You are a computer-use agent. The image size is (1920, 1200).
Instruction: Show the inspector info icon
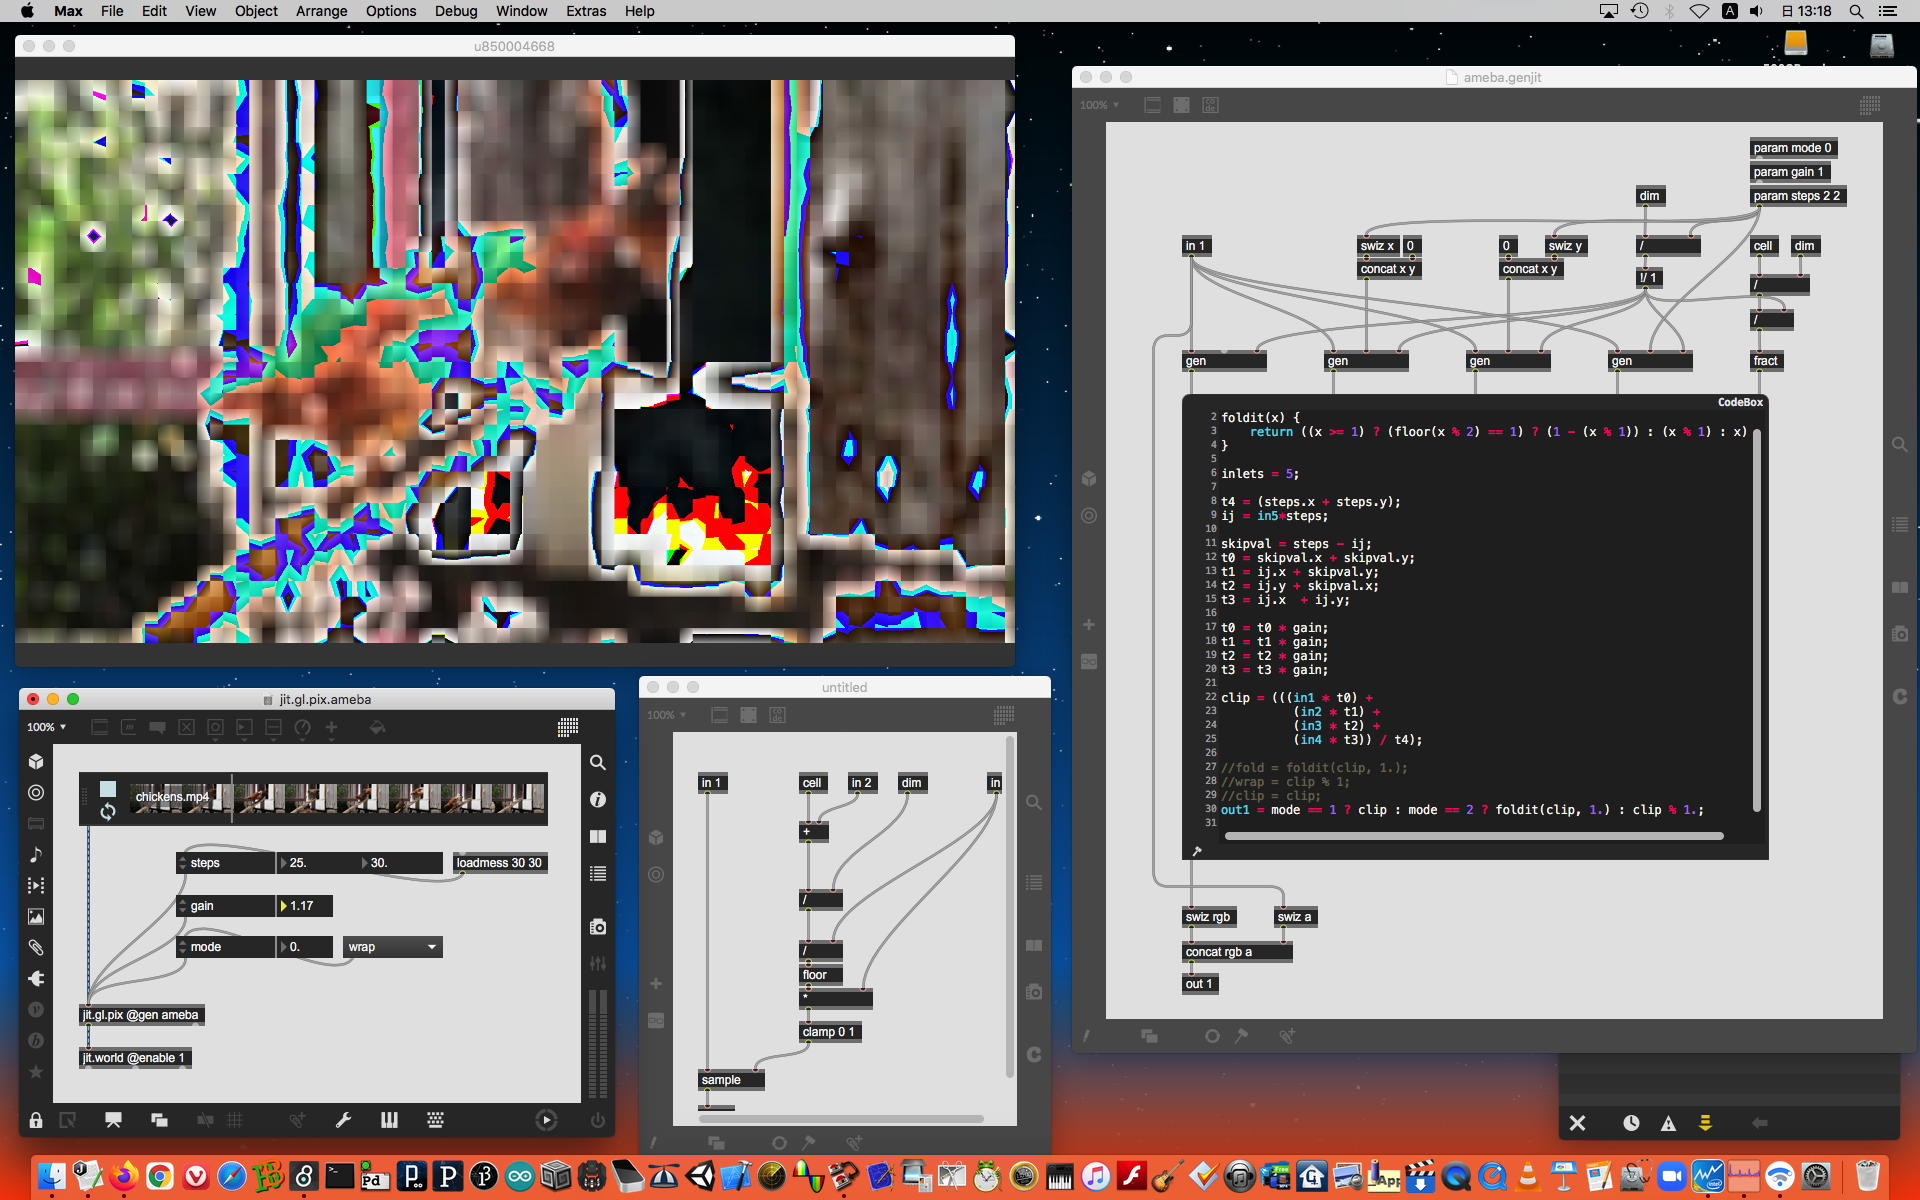click(x=598, y=800)
